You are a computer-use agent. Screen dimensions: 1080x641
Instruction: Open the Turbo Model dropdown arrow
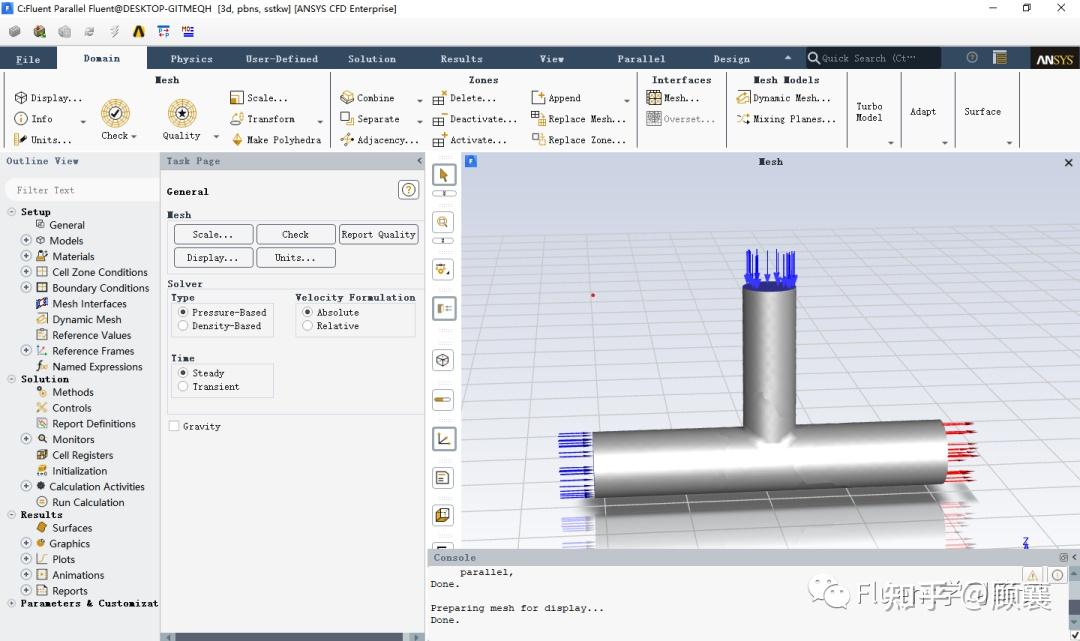pos(891,143)
